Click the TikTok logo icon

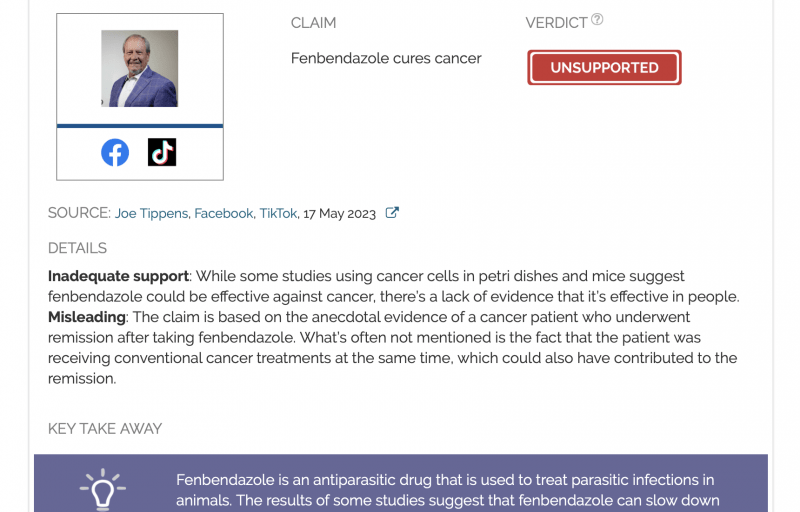[x=162, y=152]
